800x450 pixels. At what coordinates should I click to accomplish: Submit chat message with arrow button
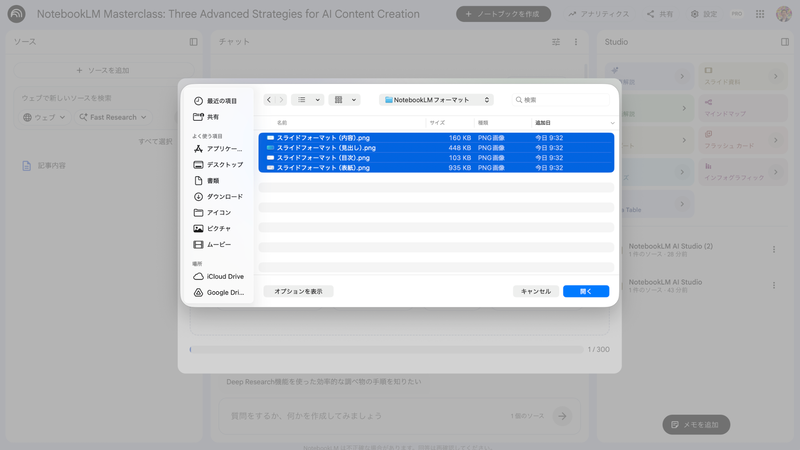(562, 416)
